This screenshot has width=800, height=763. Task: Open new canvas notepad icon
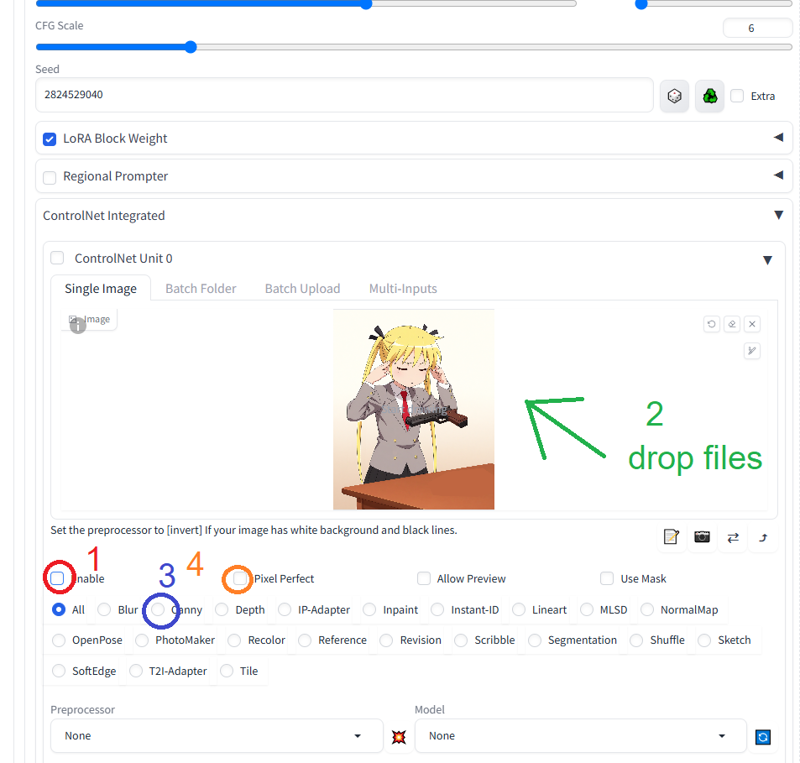point(671,537)
